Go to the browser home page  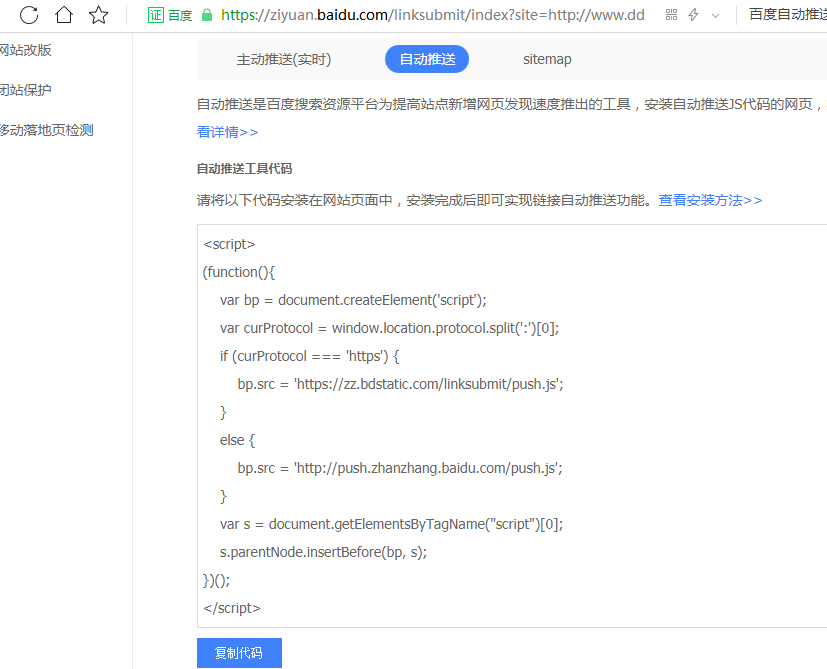(64, 15)
